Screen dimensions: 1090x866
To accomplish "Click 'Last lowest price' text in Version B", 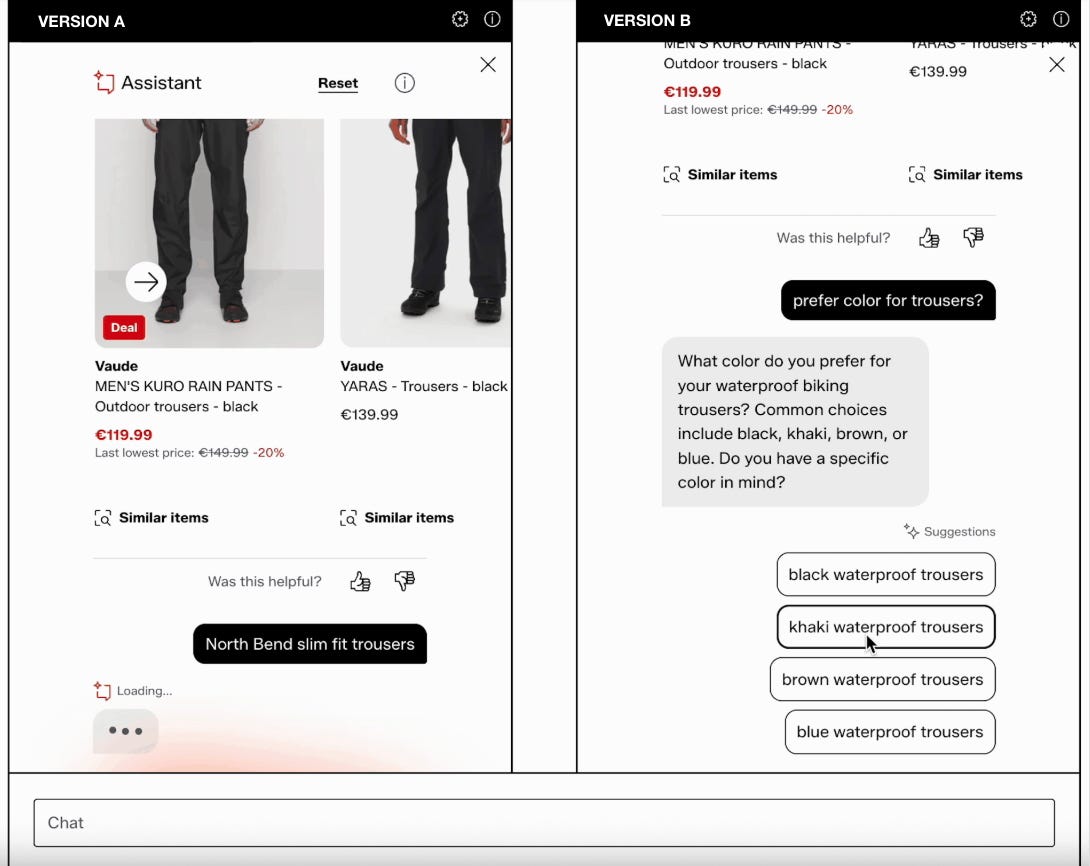I will pos(713,110).
